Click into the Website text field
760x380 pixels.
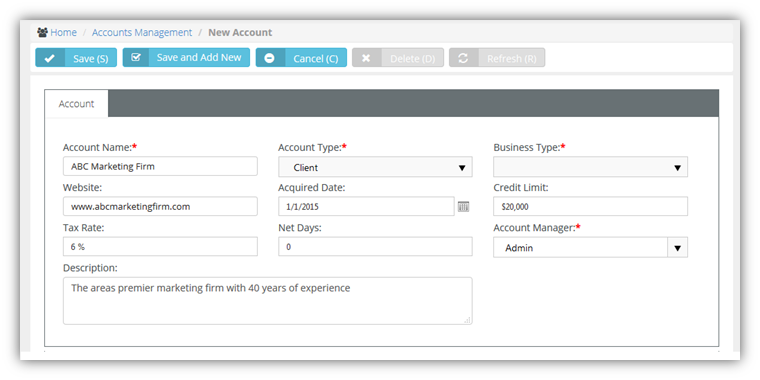(x=160, y=206)
